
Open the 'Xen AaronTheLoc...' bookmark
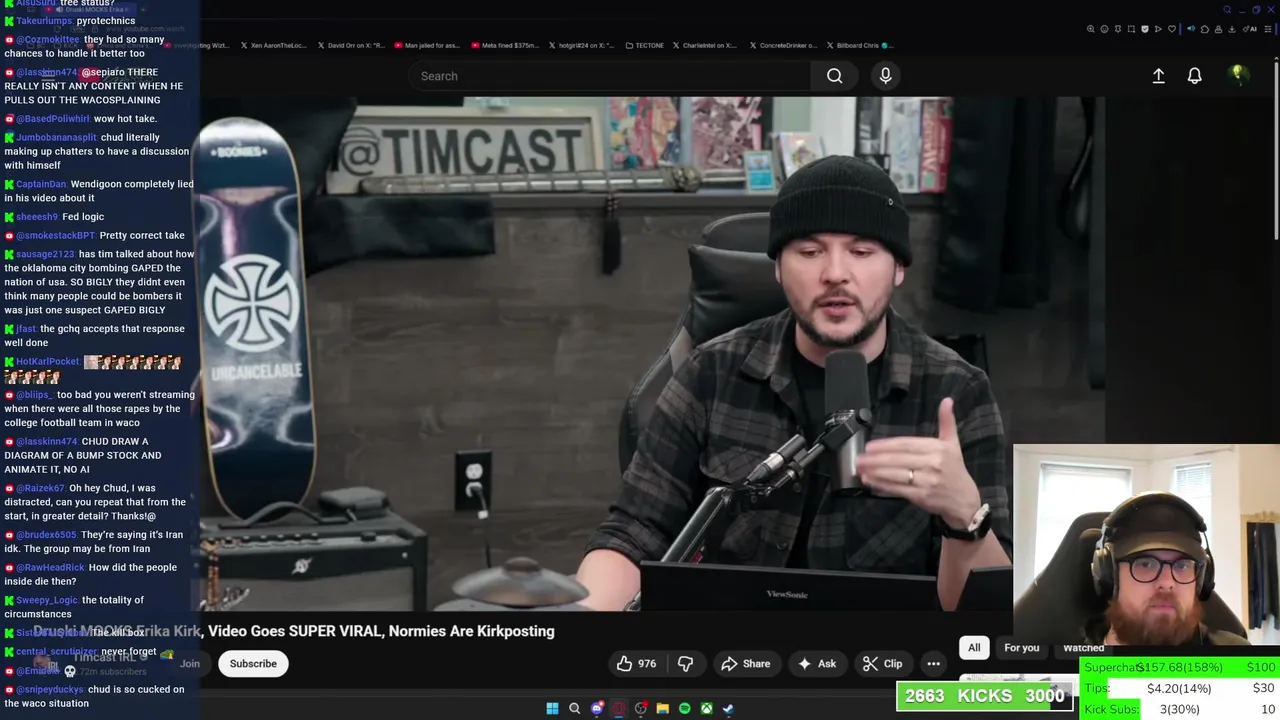coord(273,45)
